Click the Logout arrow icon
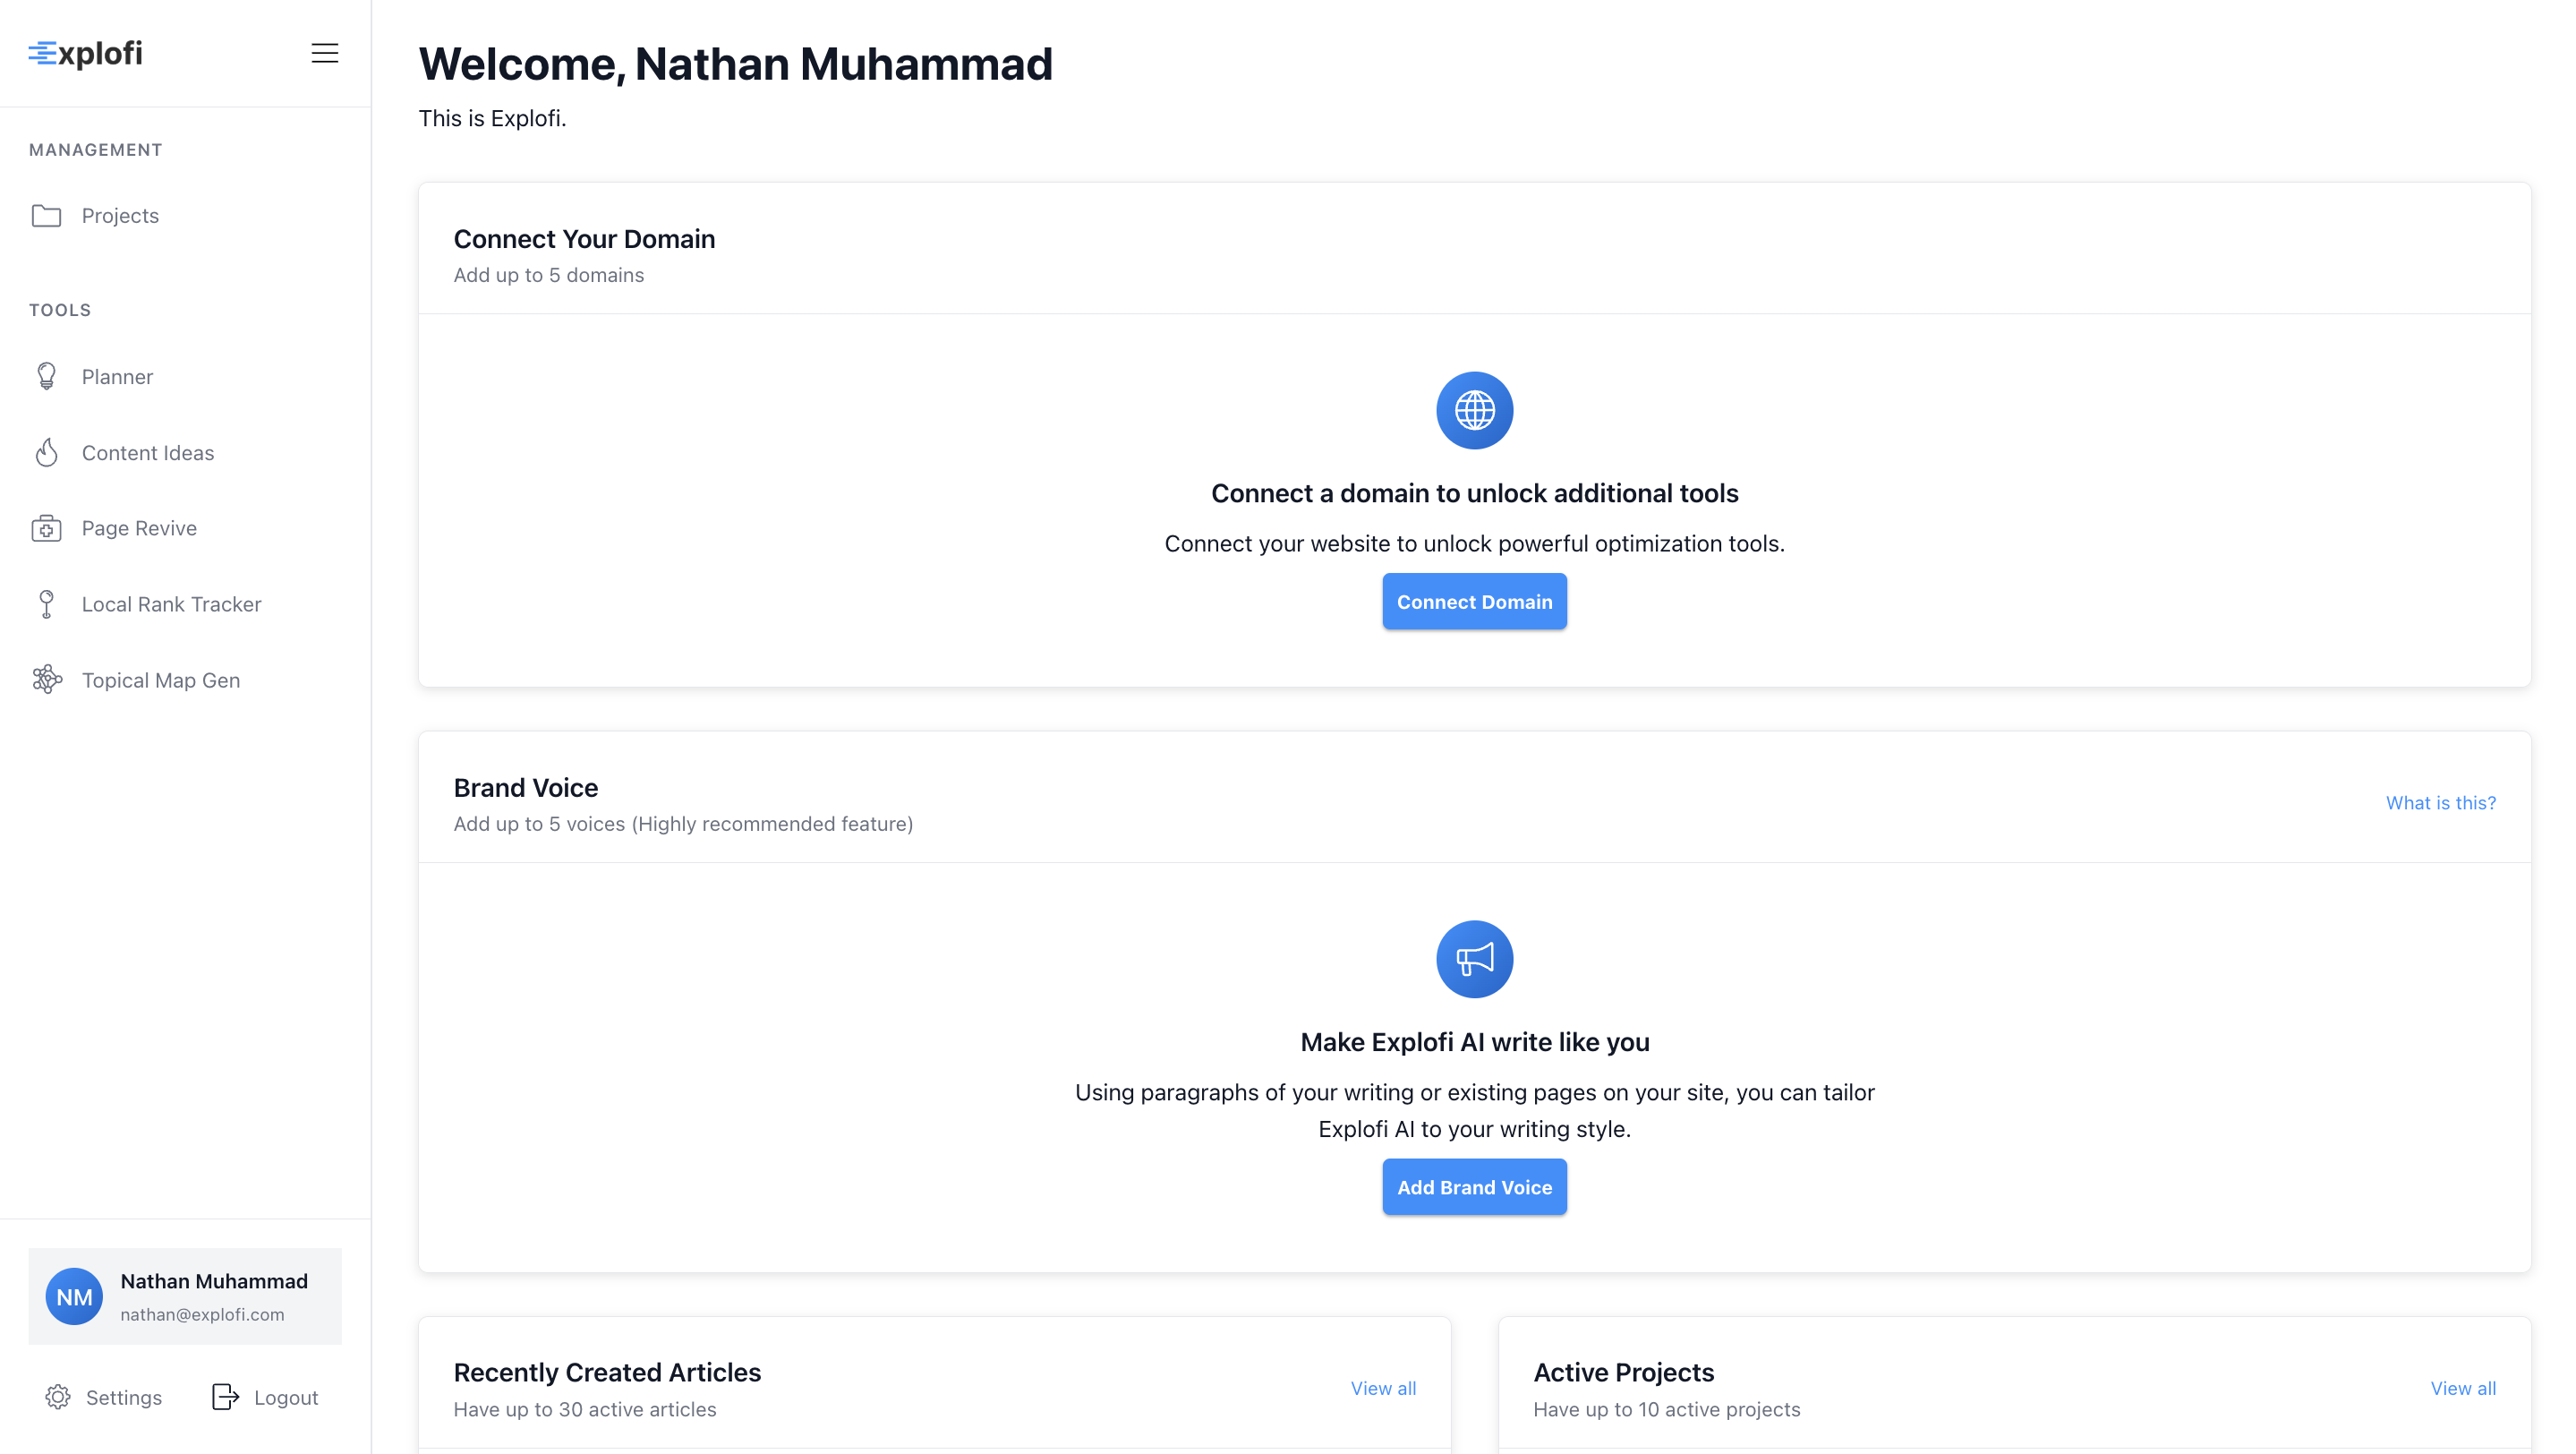The height and width of the screenshot is (1454, 2576). click(225, 1397)
